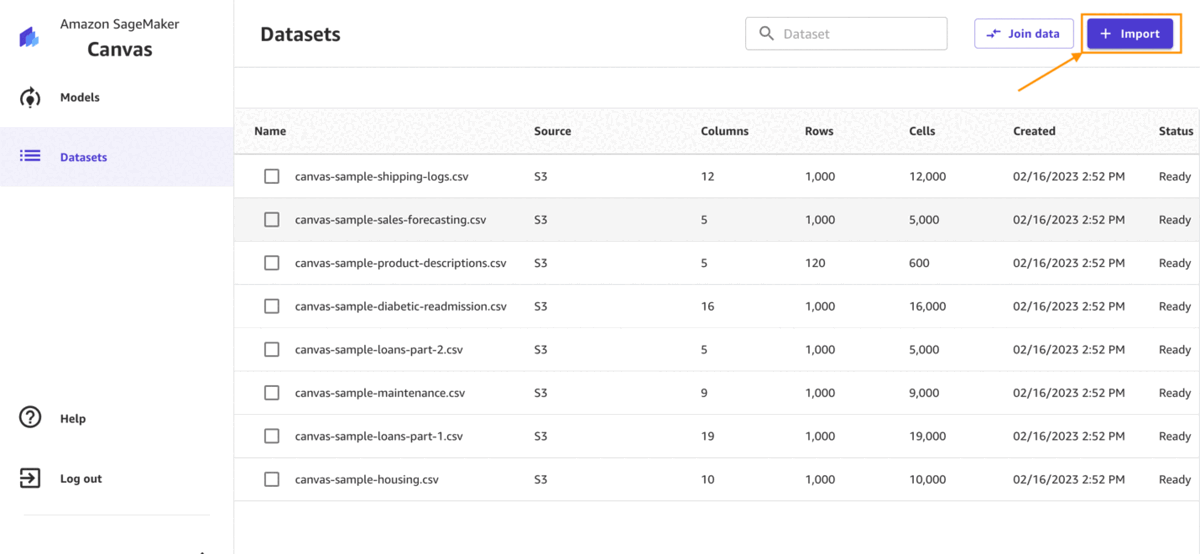This screenshot has width=1200, height=554.
Task: Check the box for canvas-sample-housing.csv
Action: pyautogui.click(x=272, y=479)
